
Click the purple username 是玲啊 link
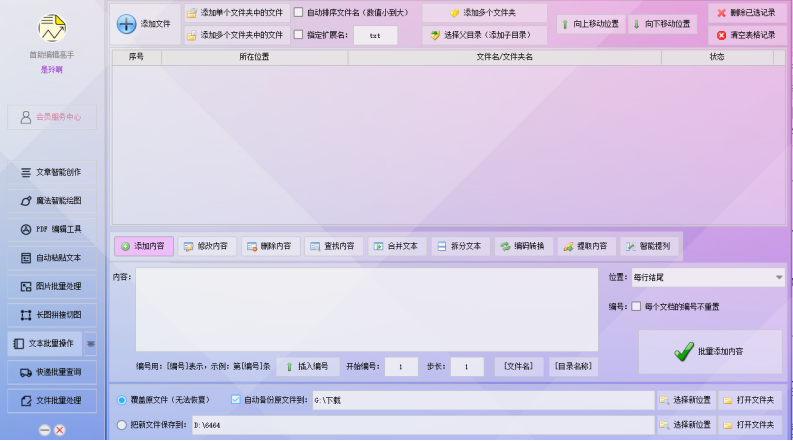pos(52,70)
